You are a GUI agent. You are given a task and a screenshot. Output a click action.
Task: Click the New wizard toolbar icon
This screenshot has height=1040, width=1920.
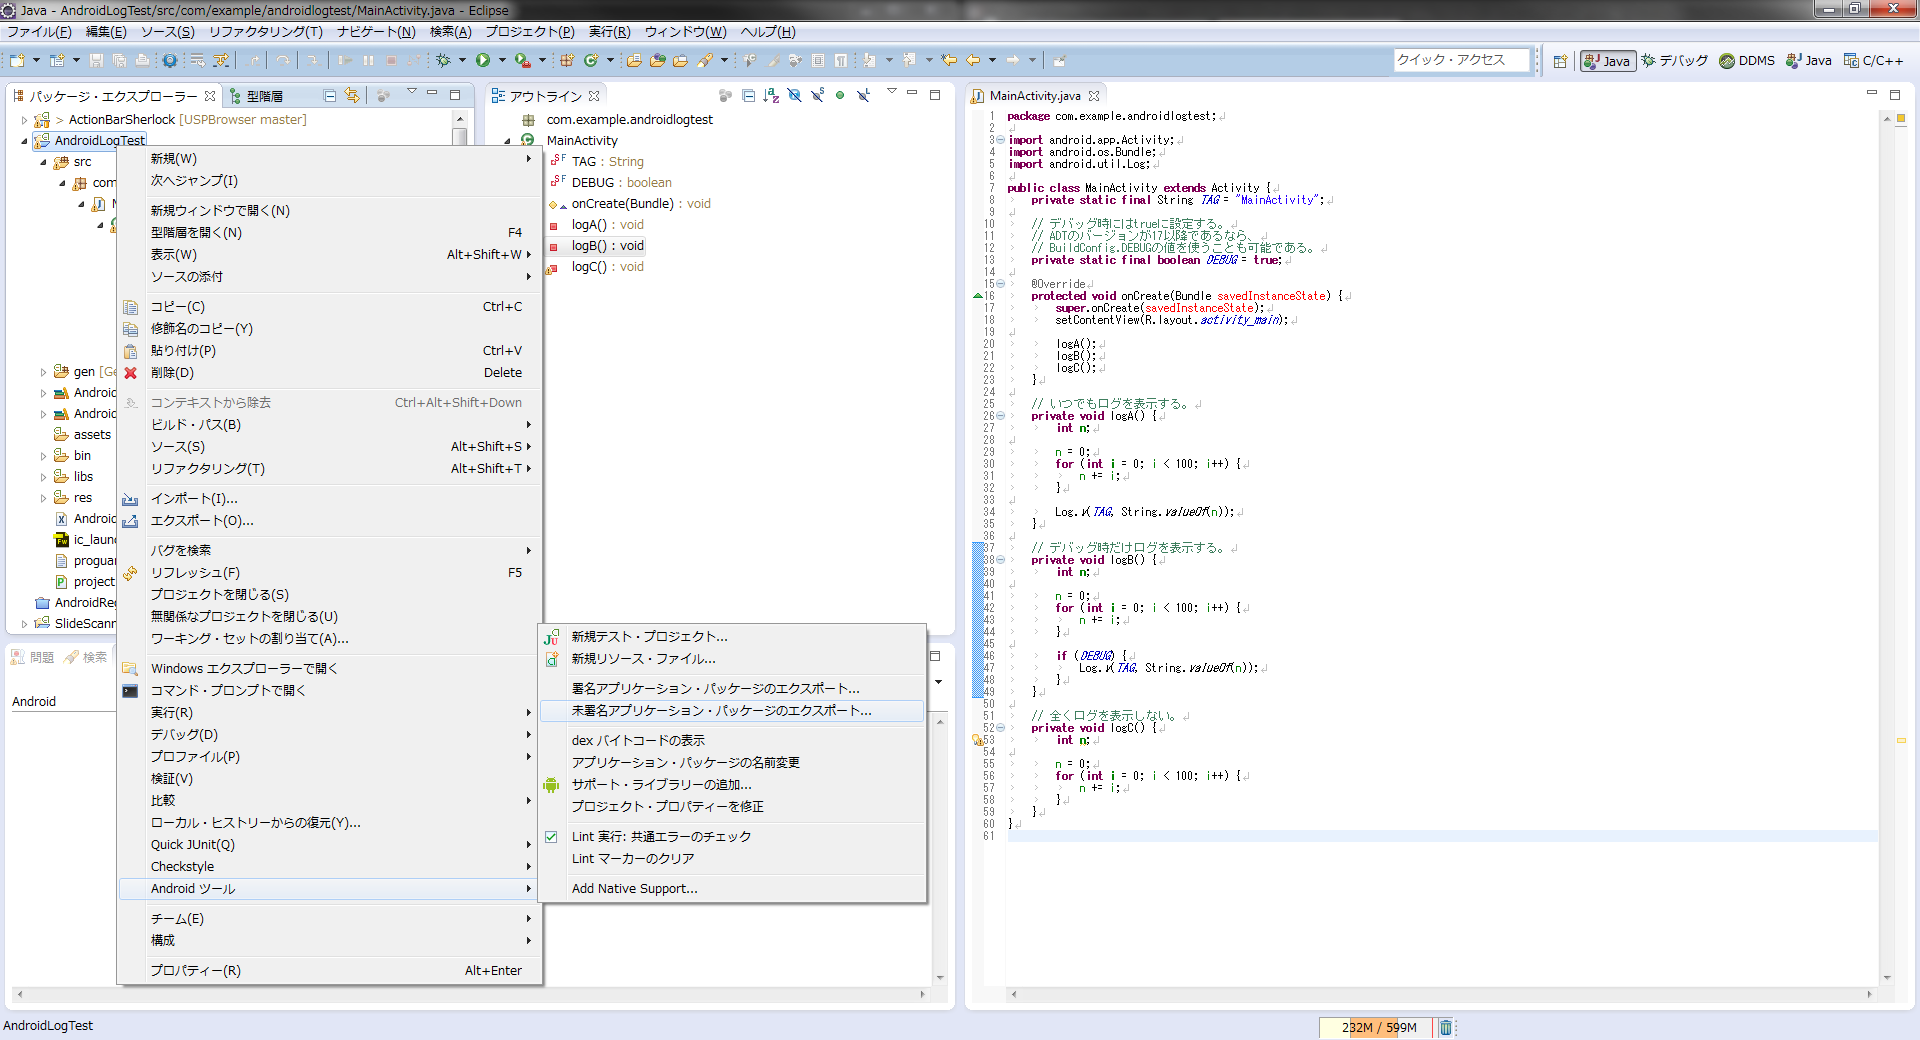17,60
